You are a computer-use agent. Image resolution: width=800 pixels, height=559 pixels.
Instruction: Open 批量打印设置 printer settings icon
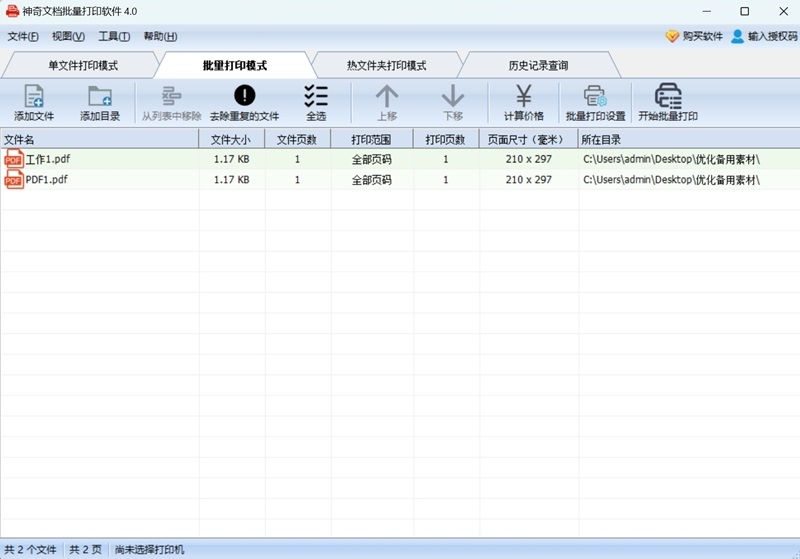pyautogui.click(x=595, y=96)
